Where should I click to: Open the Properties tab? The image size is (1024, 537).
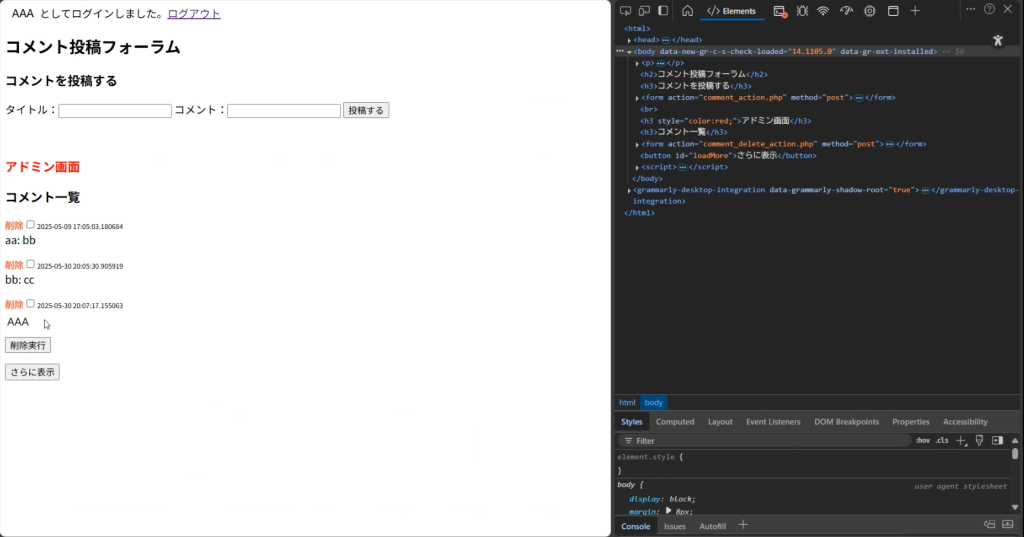pyautogui.click(x=910, y=422)
